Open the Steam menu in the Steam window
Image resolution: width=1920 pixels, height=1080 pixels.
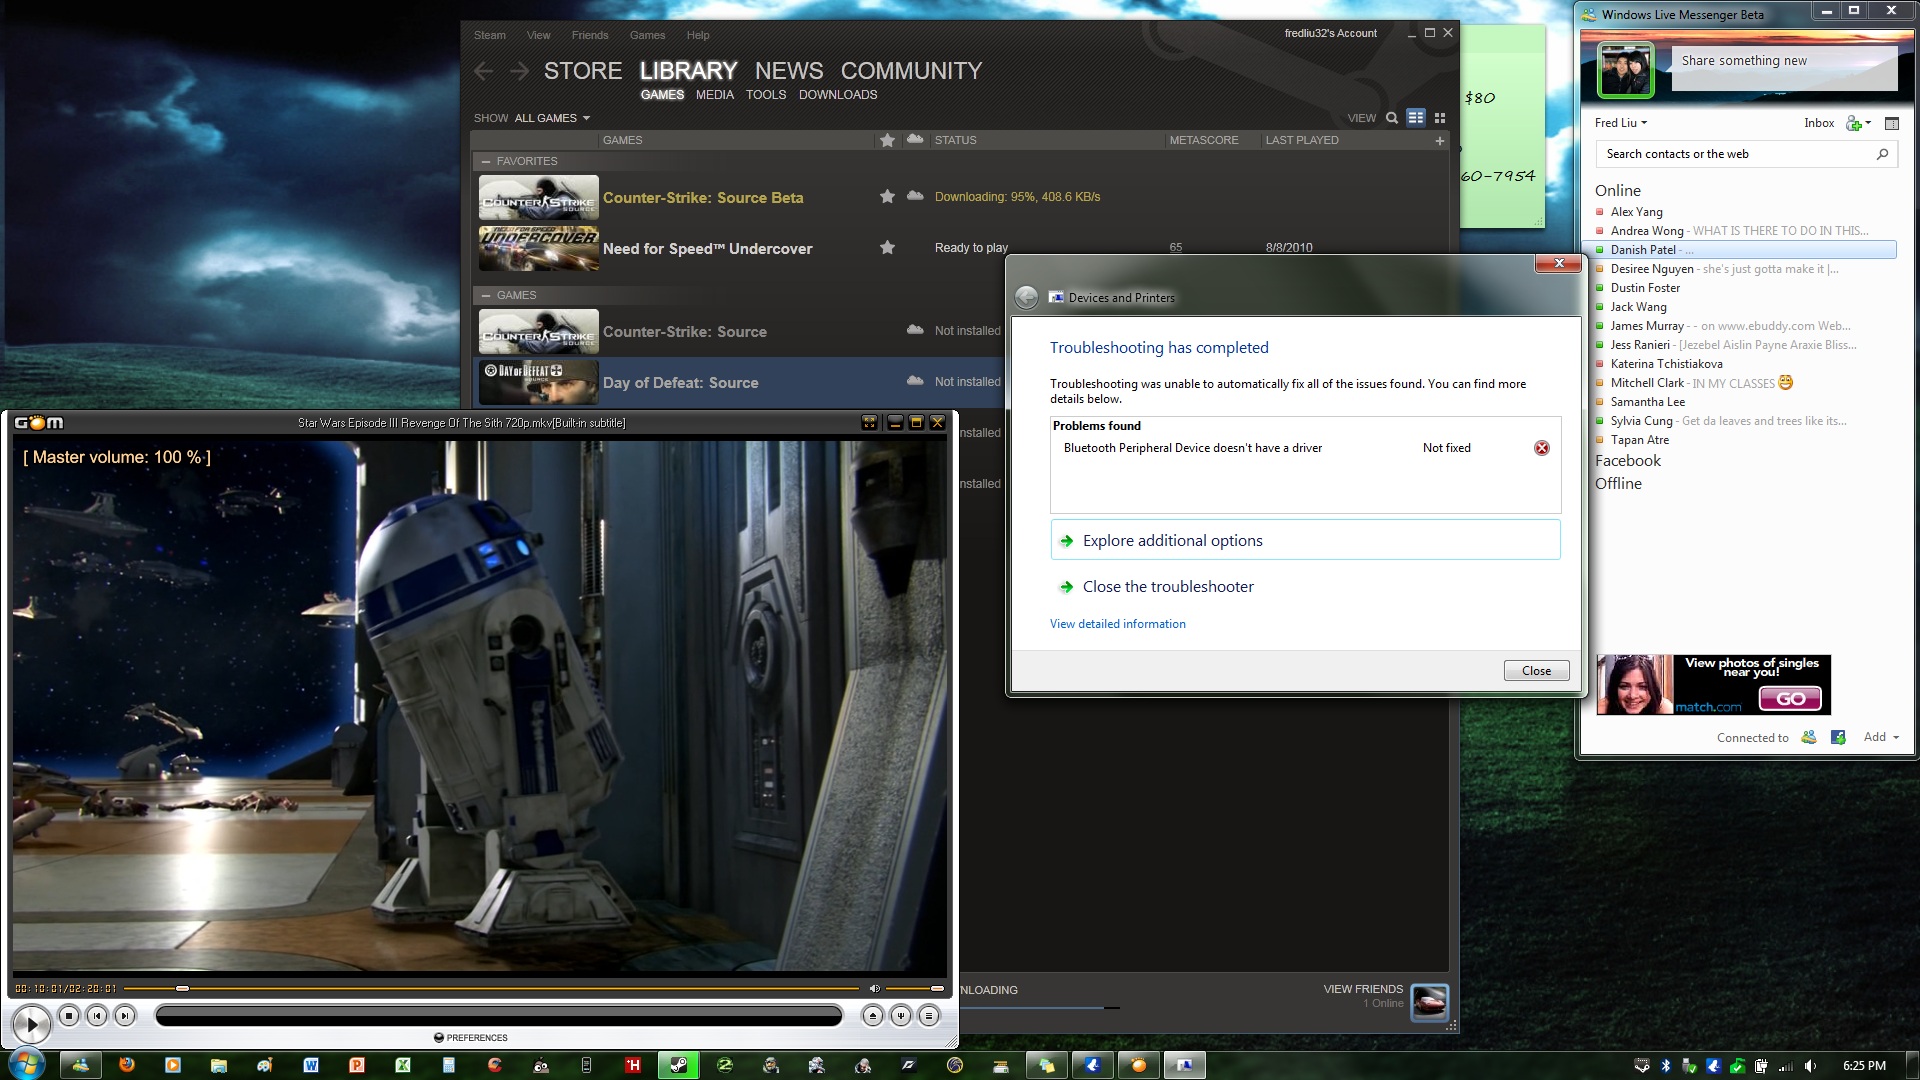click(x=490, y=35)
